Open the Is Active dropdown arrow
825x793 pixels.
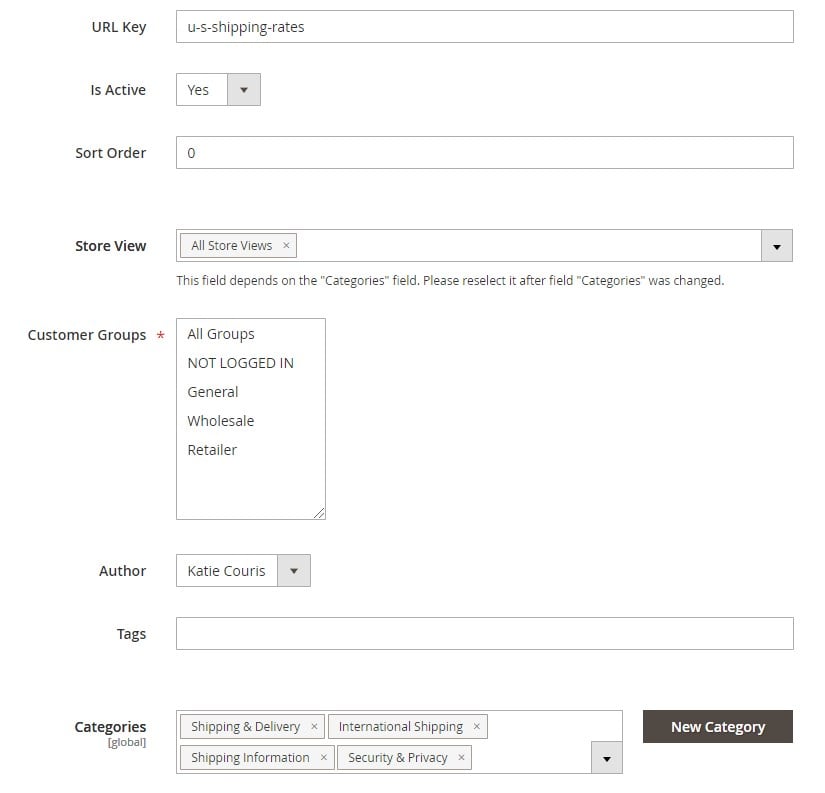(x=244, y=90)
